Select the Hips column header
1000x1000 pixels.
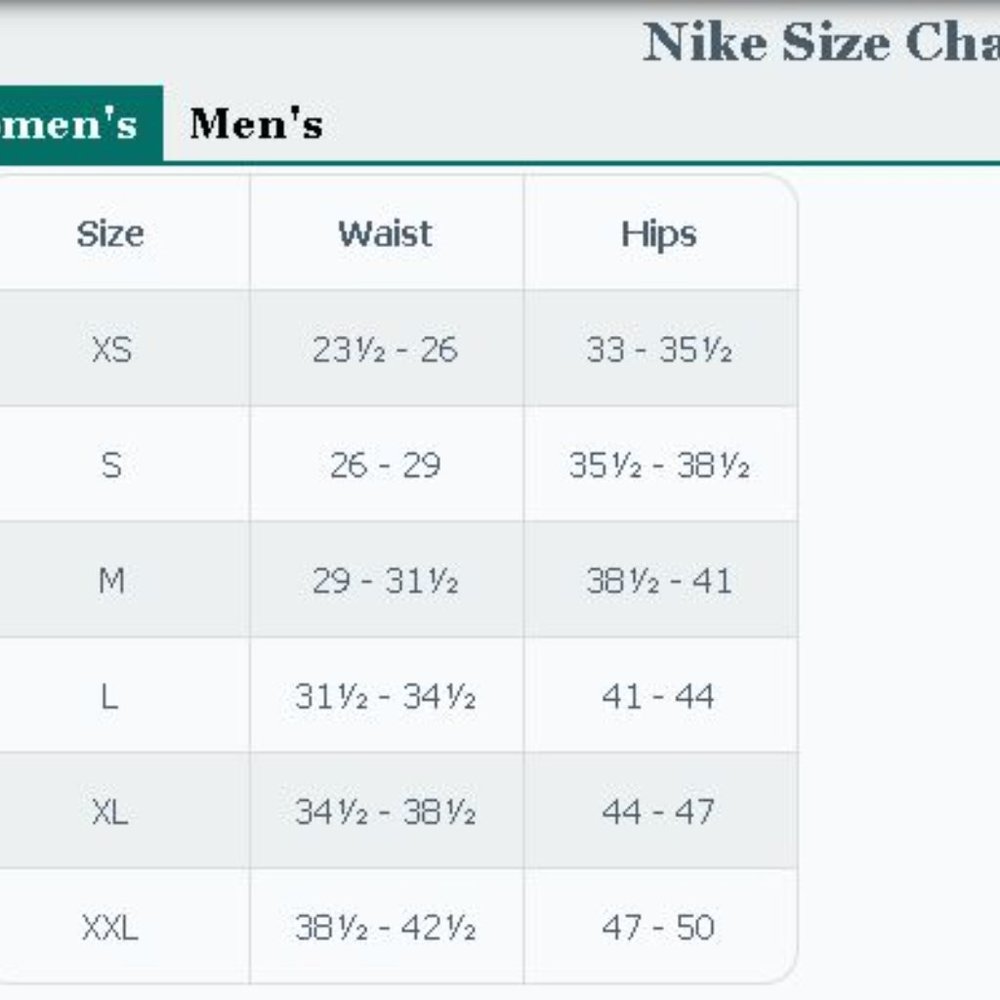(x=658, y=234)
